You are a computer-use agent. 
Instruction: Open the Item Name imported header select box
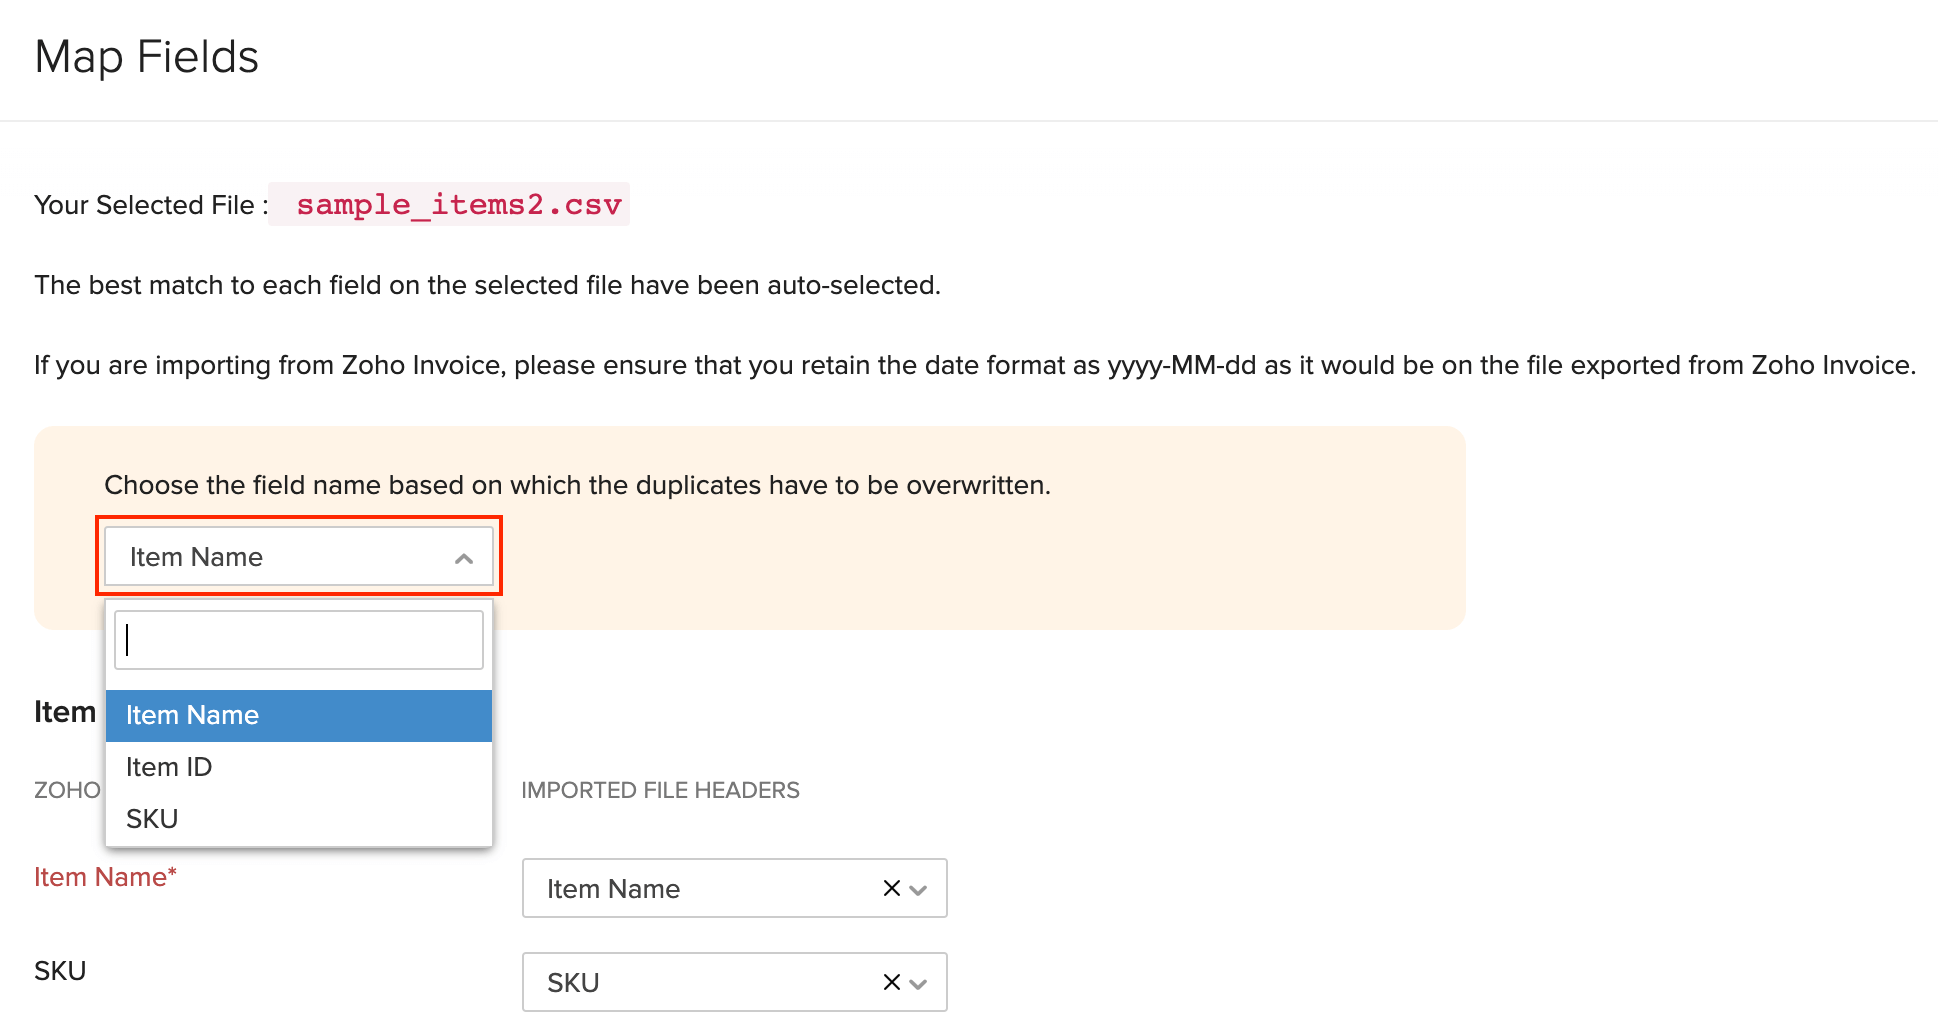[700, 888]
